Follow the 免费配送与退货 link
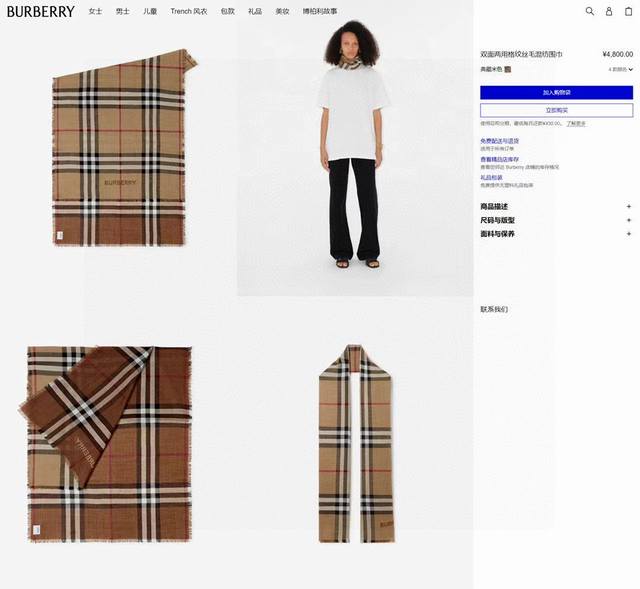 [x=499, y=141]
